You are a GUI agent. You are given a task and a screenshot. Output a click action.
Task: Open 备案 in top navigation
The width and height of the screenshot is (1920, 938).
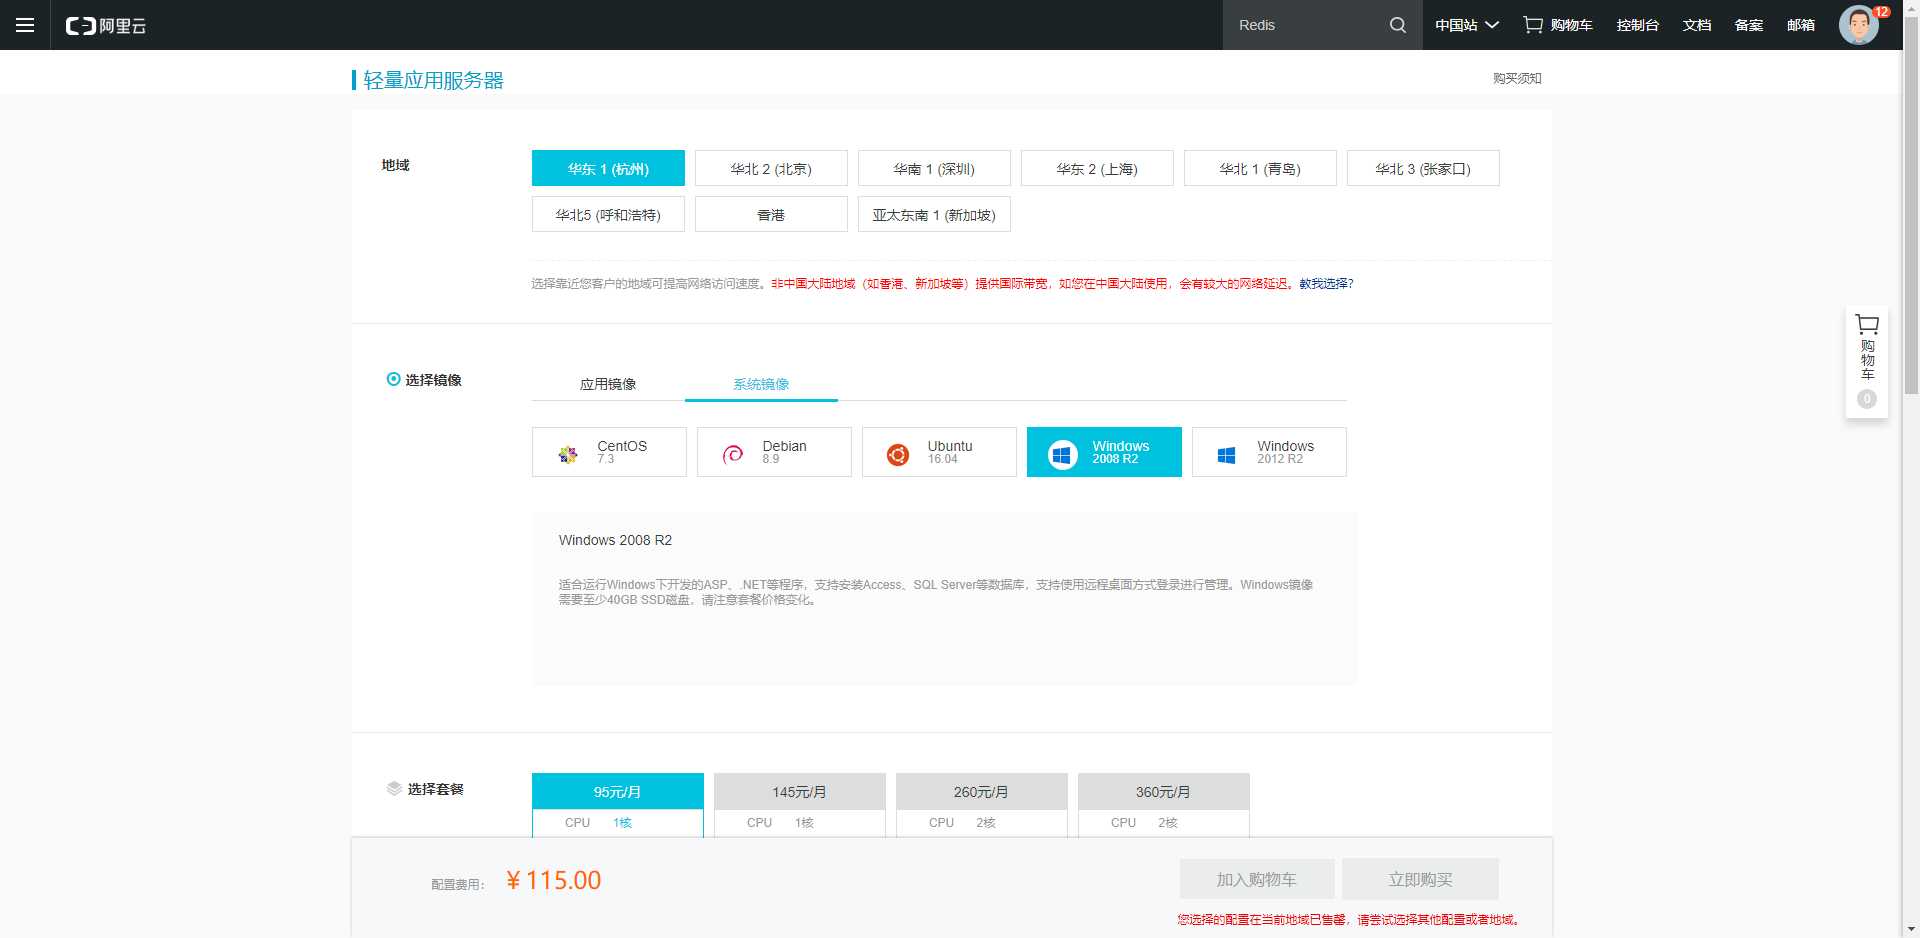tap(1749, 25)
